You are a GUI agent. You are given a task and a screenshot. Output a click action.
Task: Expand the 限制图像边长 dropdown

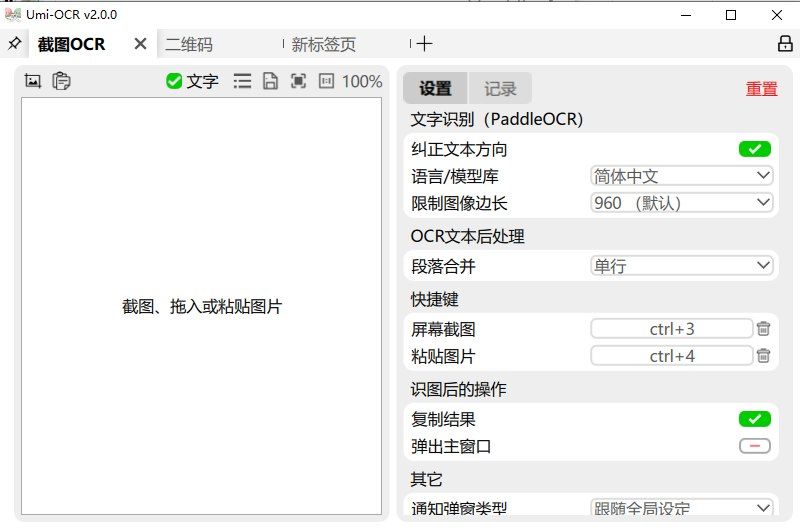click(x=681, y=203)
